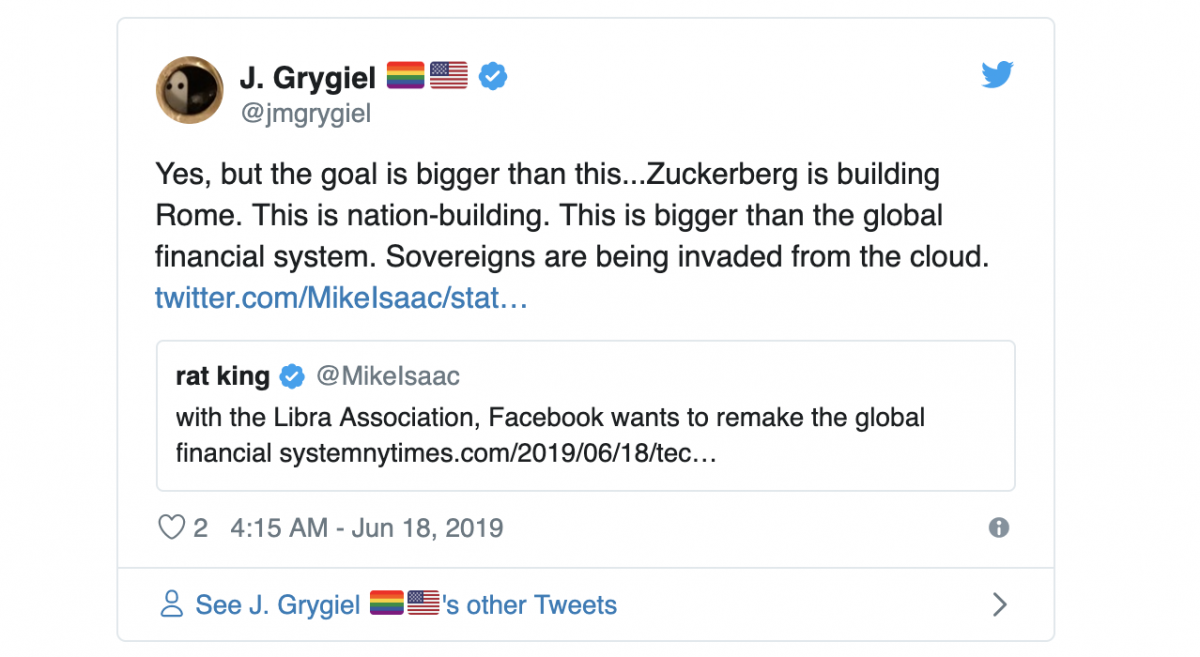Image resolution: width=1200 pixels, height=657 pixels.
Task: Click J. Grygiel's verified badge
Action: (492, 76)
